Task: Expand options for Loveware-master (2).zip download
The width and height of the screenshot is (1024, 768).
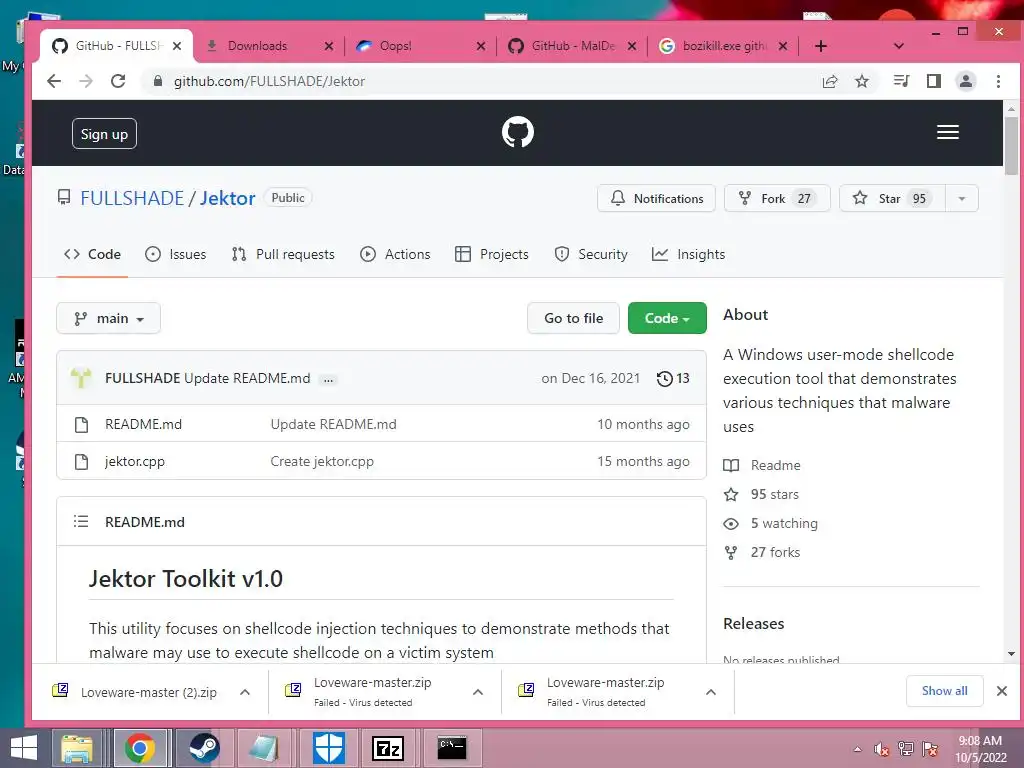Action: (x=245, y=692)
